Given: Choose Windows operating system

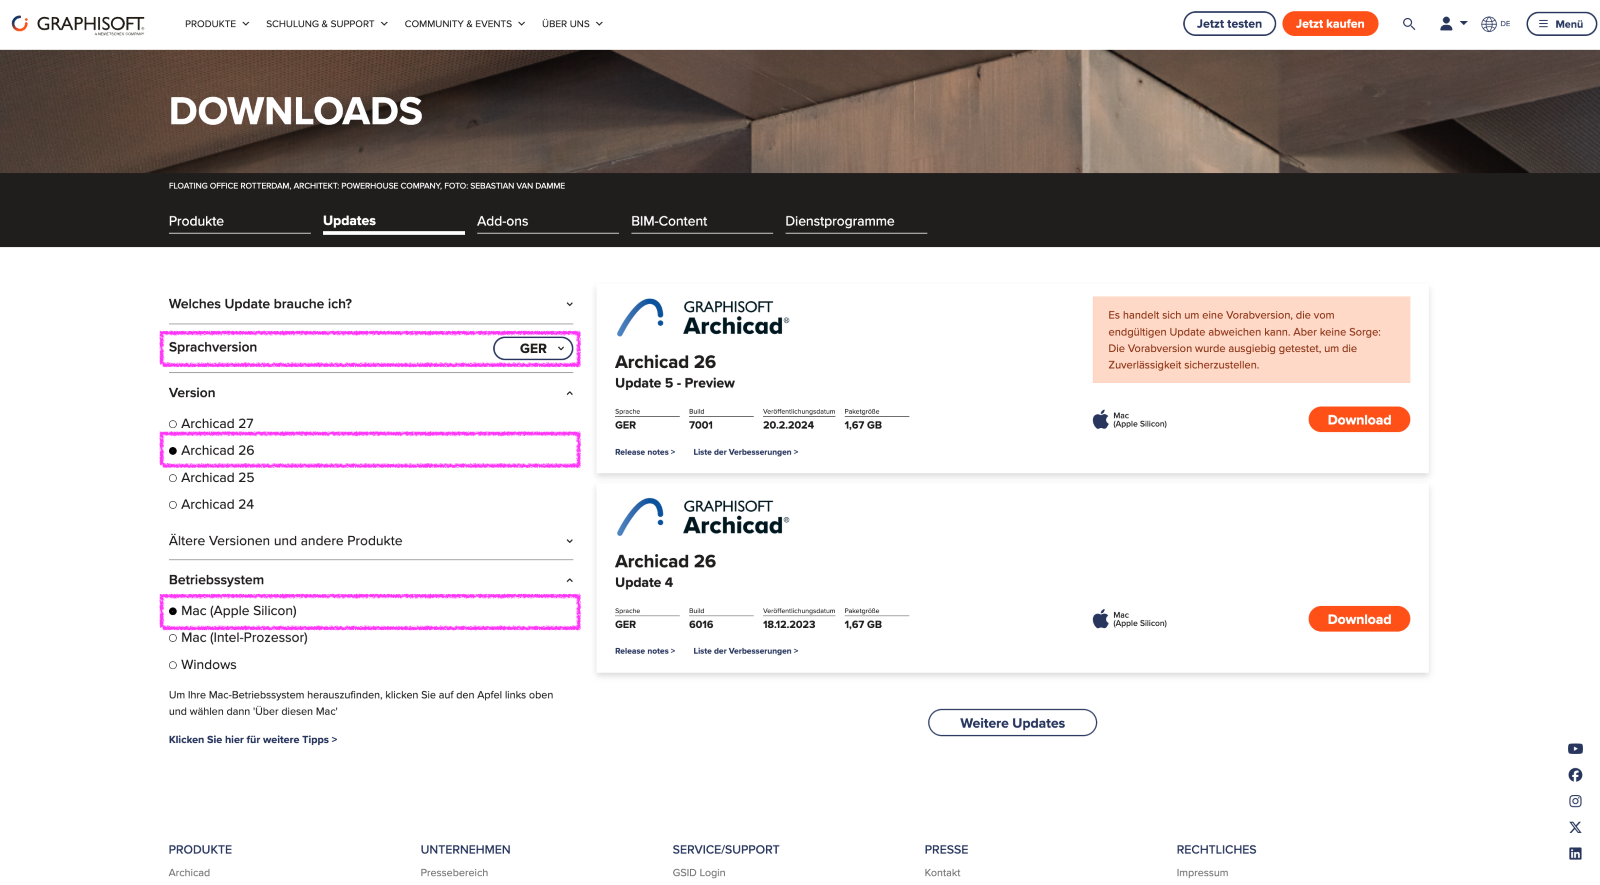Looking at the screenshot, I should (203, 665).
